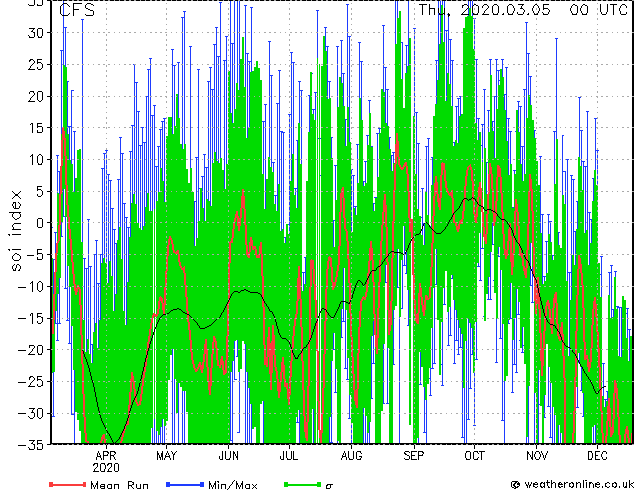This screenshot has width=634, height=490.
Task: Click the Min/Max legend label
Action: pos(232,485)
